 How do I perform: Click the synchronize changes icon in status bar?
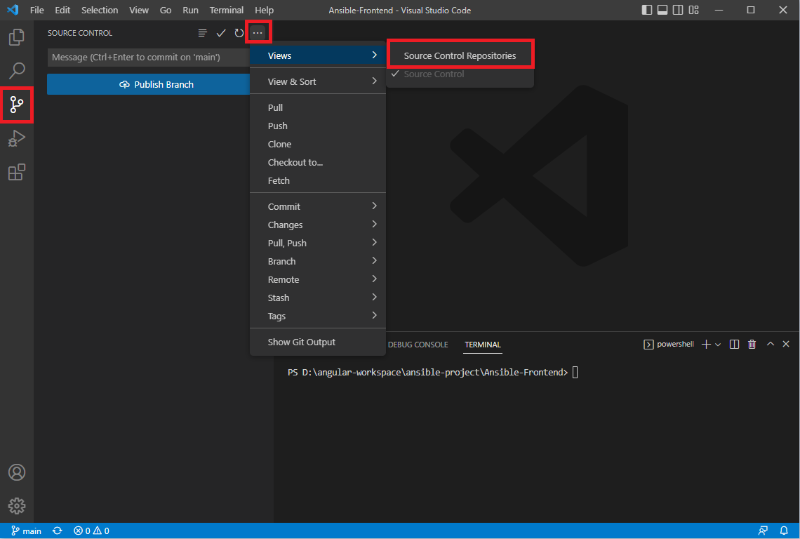coord(57,531)
